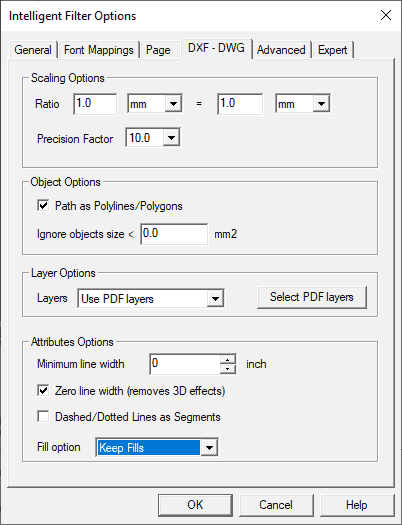
Task: Switch to the General tab
Action: 33,50
